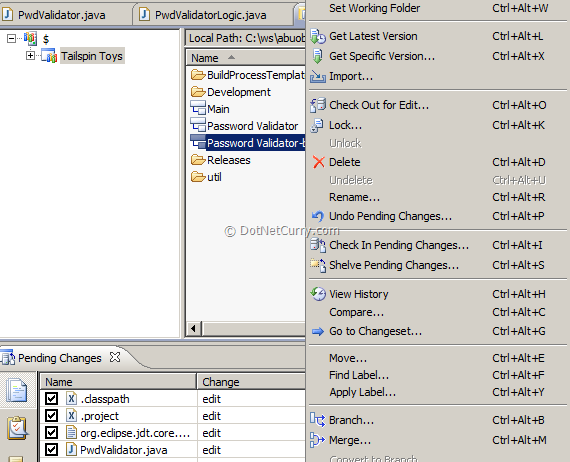
Task: Click the .project file name
Action: [x=100, y=416]
